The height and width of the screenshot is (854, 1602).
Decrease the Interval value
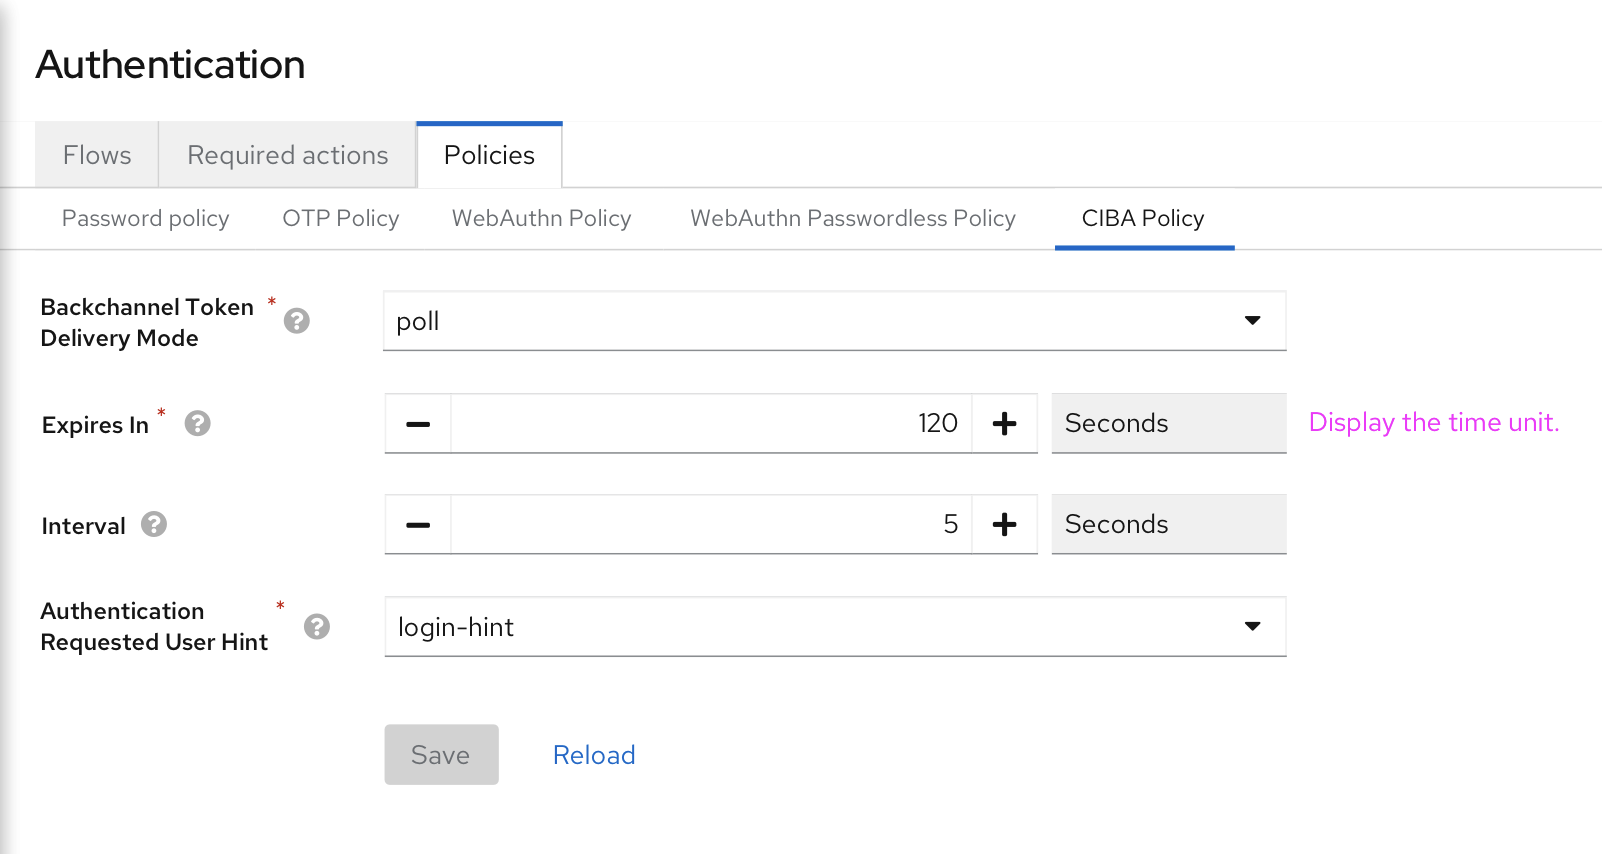coord(417,524)
